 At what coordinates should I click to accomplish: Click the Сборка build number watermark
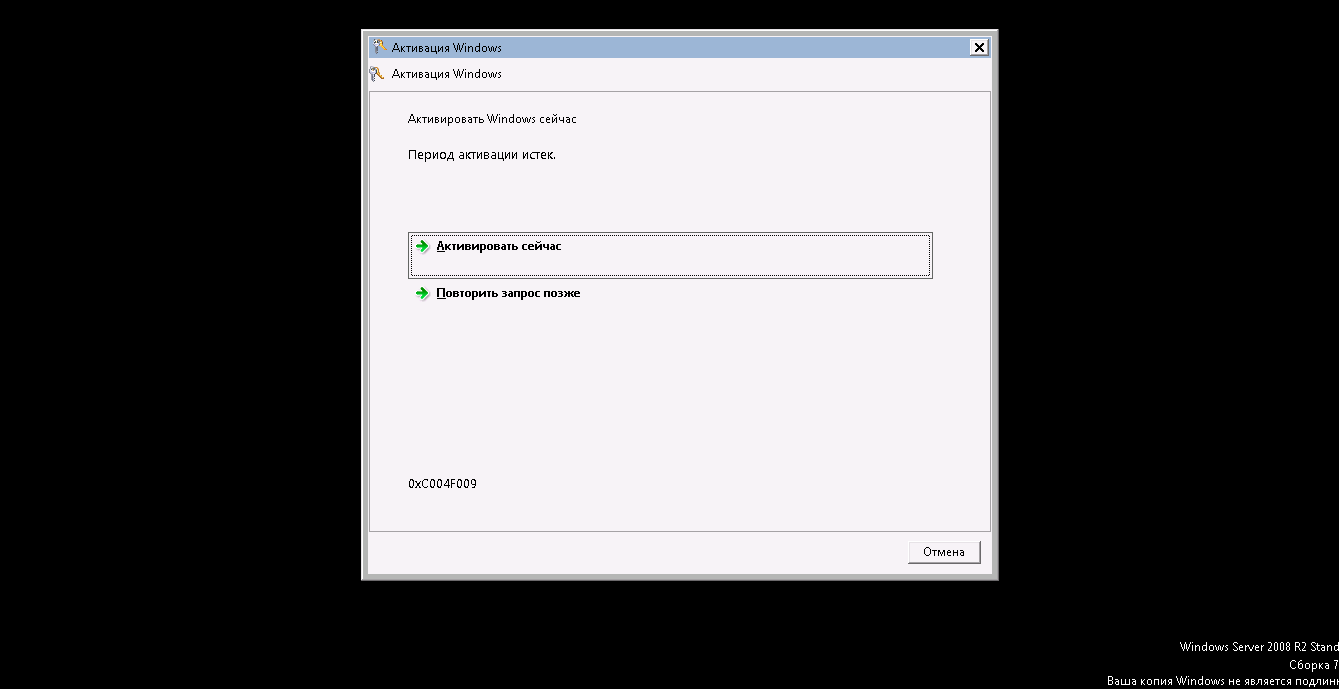1314,664
